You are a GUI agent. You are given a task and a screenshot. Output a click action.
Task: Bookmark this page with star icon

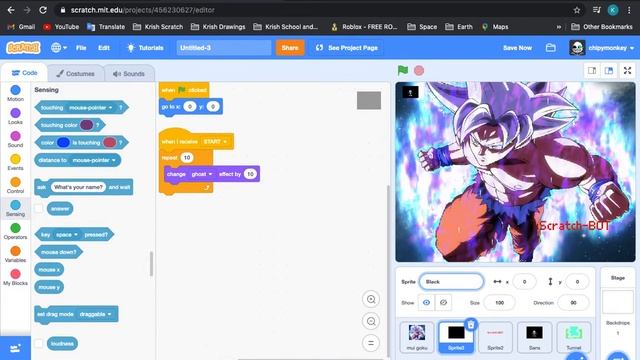coord(577,10)
